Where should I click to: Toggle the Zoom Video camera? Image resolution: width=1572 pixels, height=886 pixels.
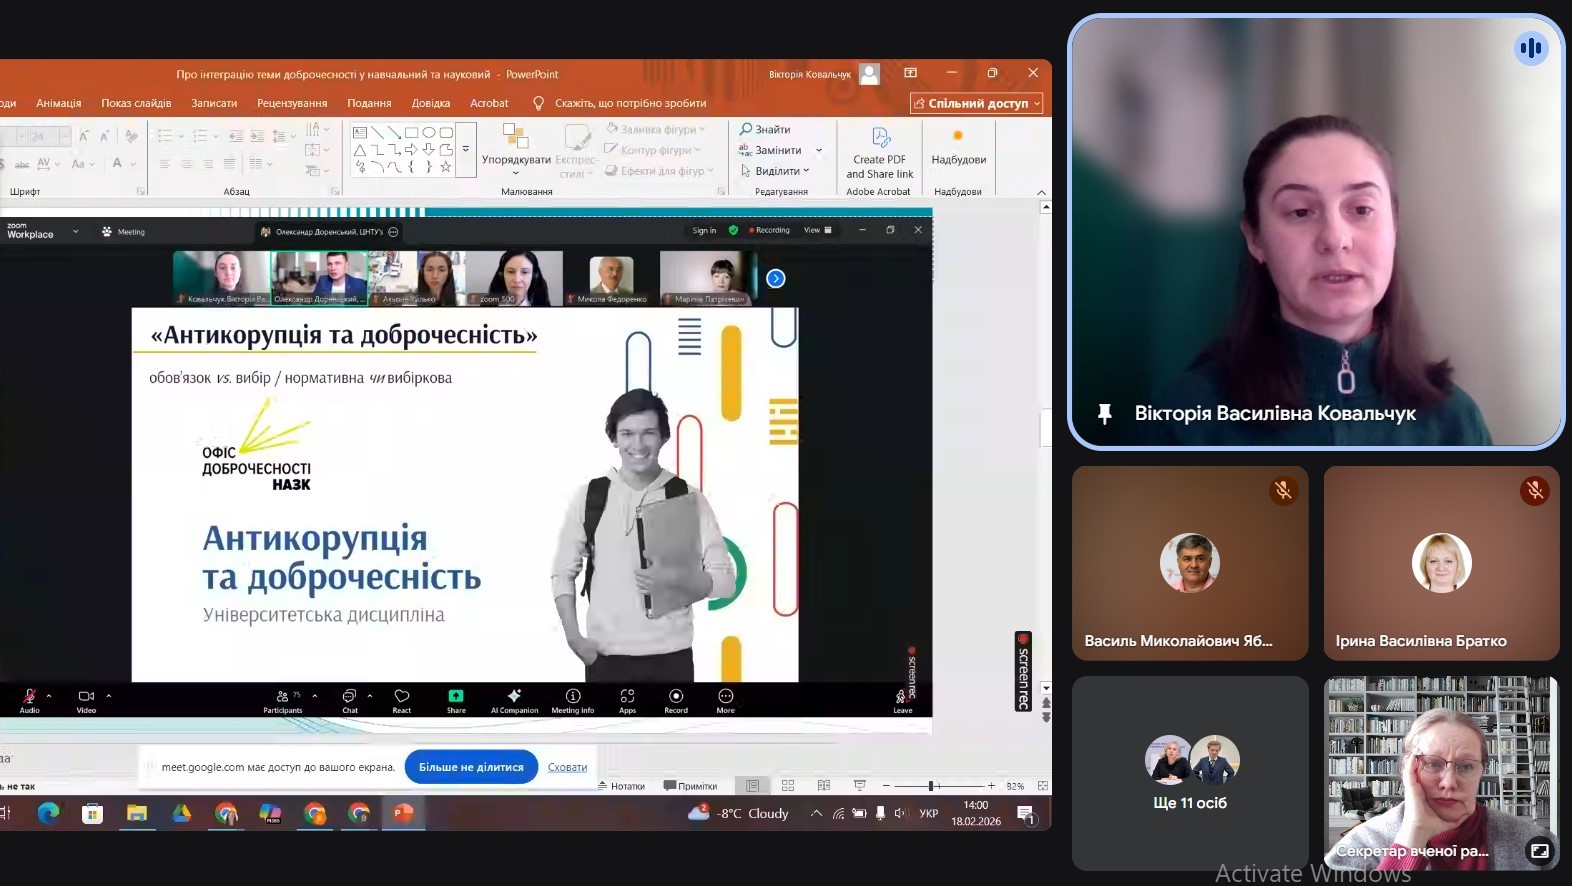(x=86, y=696)
